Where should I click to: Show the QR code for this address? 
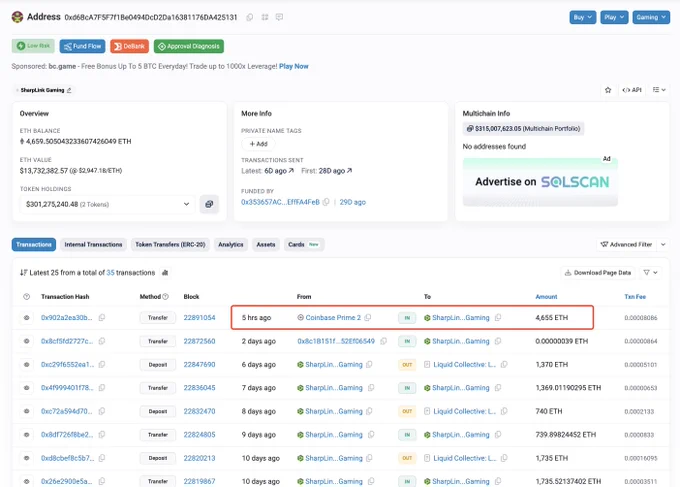pos(265,17)
